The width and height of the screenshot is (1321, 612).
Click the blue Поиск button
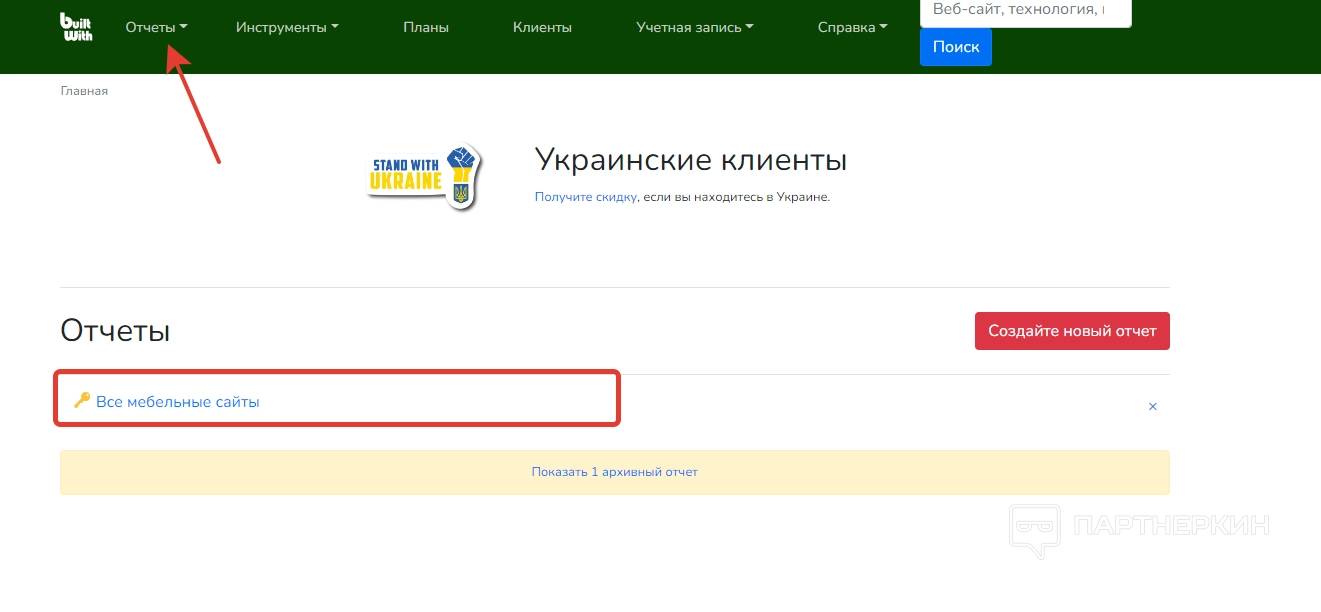point(956,47)
